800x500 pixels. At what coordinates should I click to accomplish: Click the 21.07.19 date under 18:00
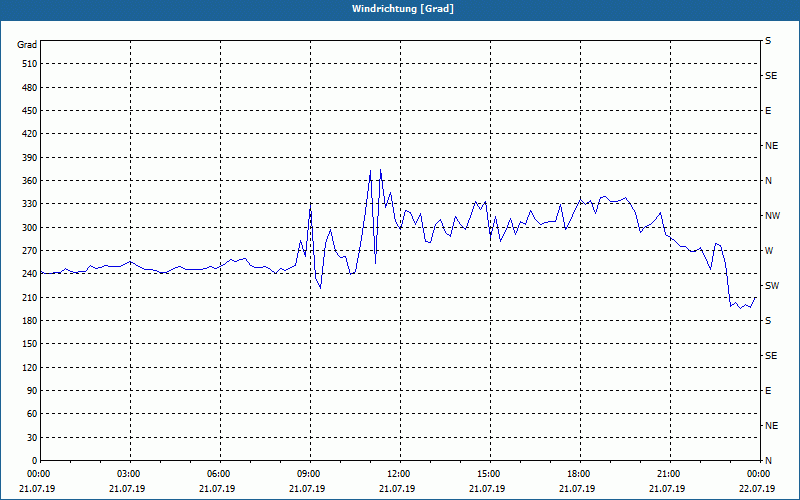tap(577, 489)
